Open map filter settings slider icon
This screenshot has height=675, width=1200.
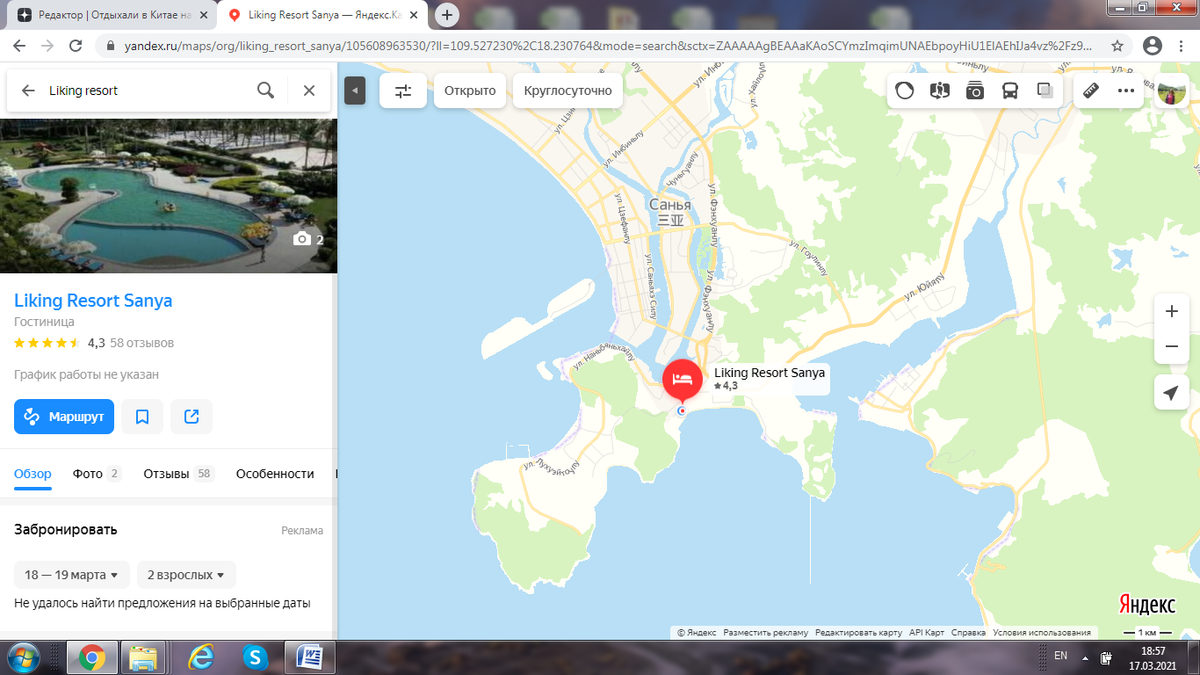click(403, 90)
